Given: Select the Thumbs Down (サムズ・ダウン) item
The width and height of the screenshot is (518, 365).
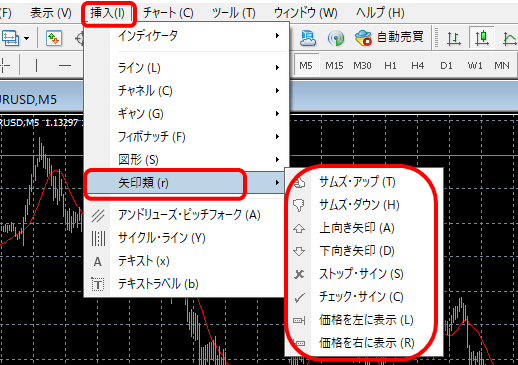Looking at the screenshot, I should [364, 205].
